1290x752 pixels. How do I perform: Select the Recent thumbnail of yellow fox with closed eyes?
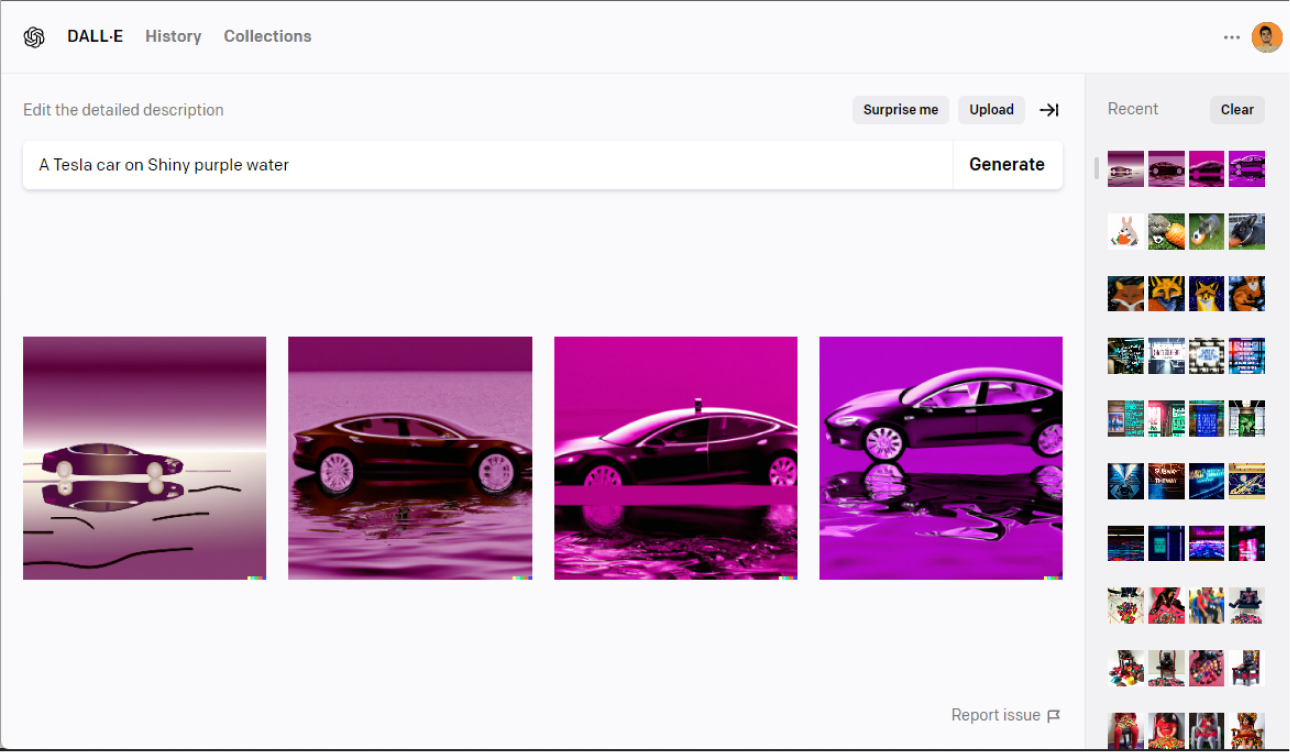point(1167,294)
